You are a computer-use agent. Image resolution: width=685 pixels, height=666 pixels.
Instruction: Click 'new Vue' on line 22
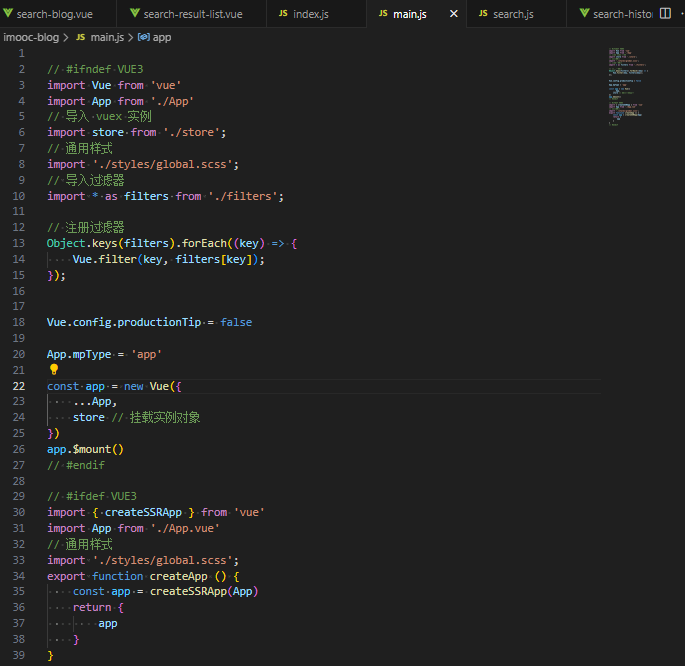(146, 386)
